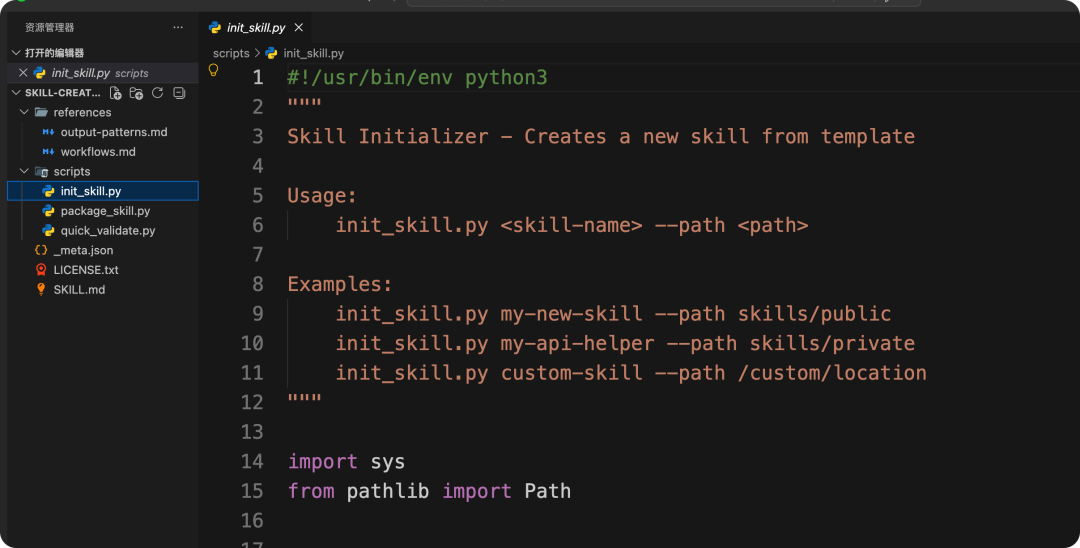Open workflows.md file
The width and height of the screenshot is (1080, 548).
[x=98, y=151]
